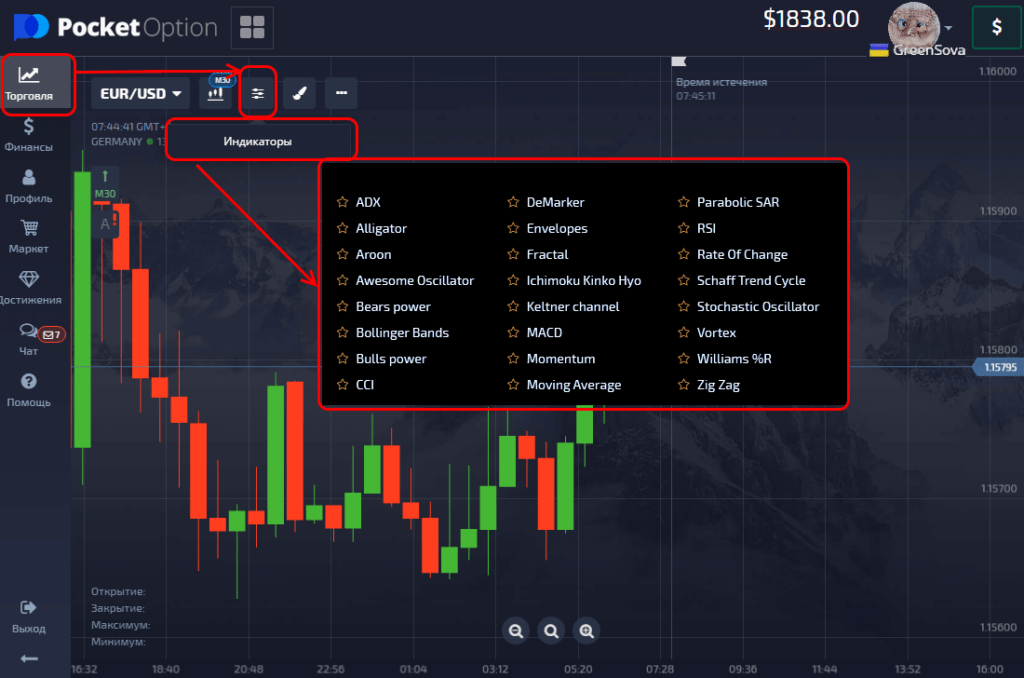Click the zoom out magnifier icon
Screen dimensions: 1024x678
(516, 630)
